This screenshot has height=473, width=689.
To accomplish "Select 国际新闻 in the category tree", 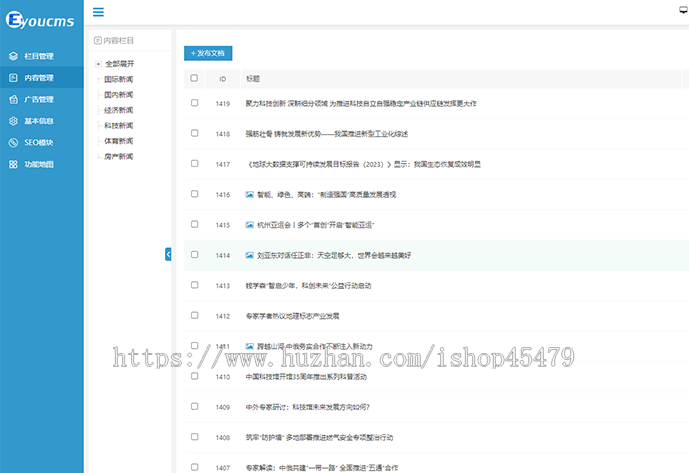I will pos(119,79).
